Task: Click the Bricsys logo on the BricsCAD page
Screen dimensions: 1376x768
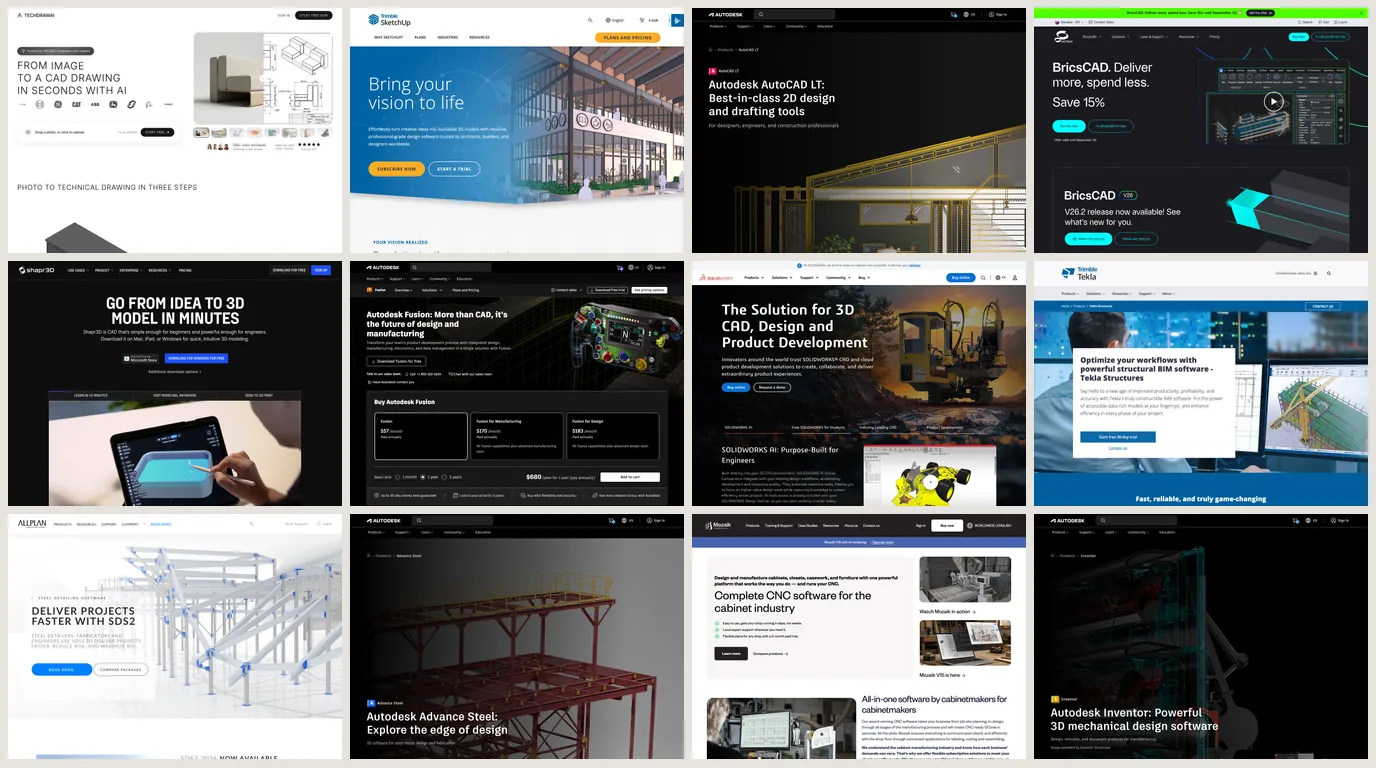Action: coord(1065,37)
